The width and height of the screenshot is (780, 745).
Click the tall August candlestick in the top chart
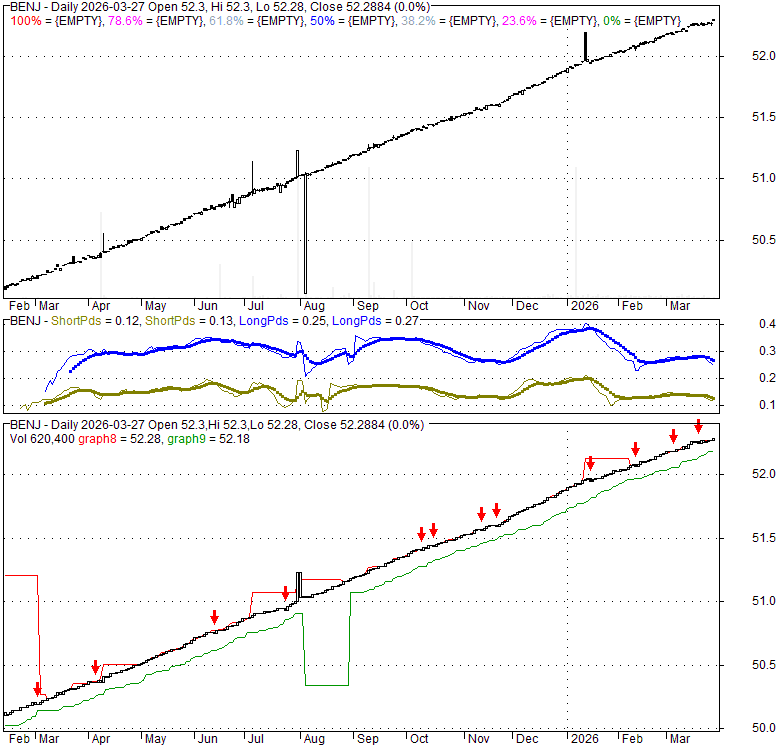coord(305,233)
